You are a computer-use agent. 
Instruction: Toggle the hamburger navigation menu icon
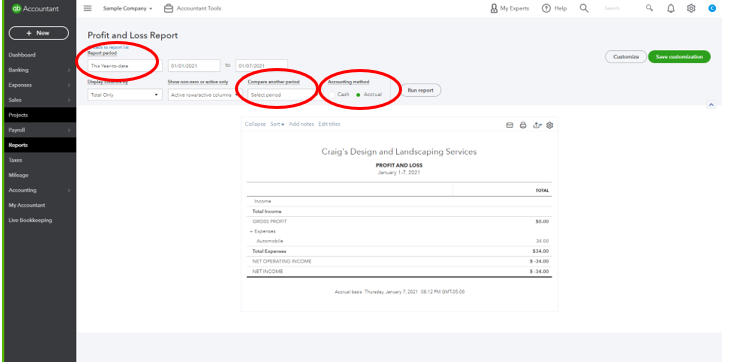[x=88, y=8]
